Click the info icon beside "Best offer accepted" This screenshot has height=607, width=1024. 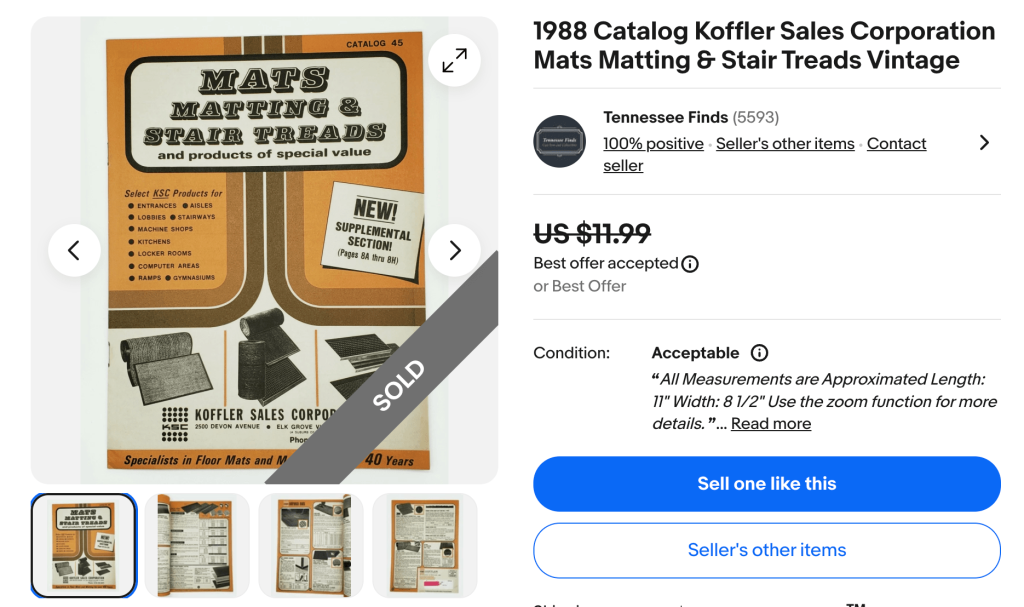689,264
